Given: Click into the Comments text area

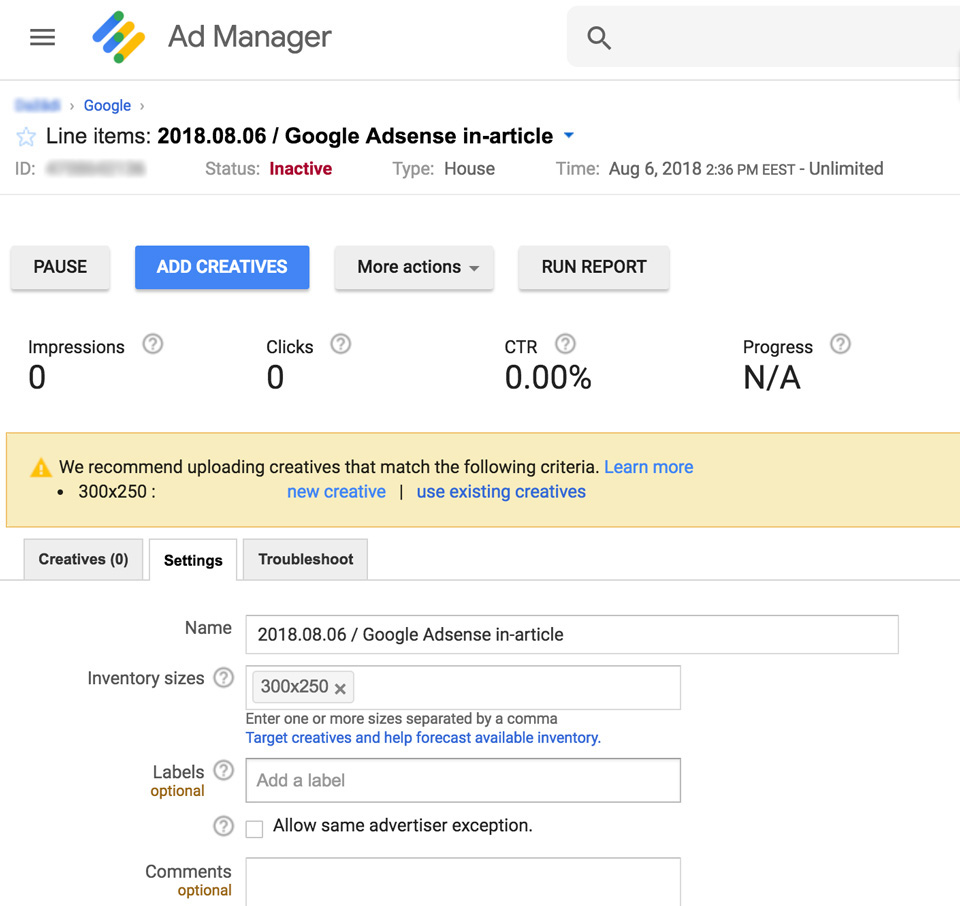Looking at the screenshot, I should 463,882.
